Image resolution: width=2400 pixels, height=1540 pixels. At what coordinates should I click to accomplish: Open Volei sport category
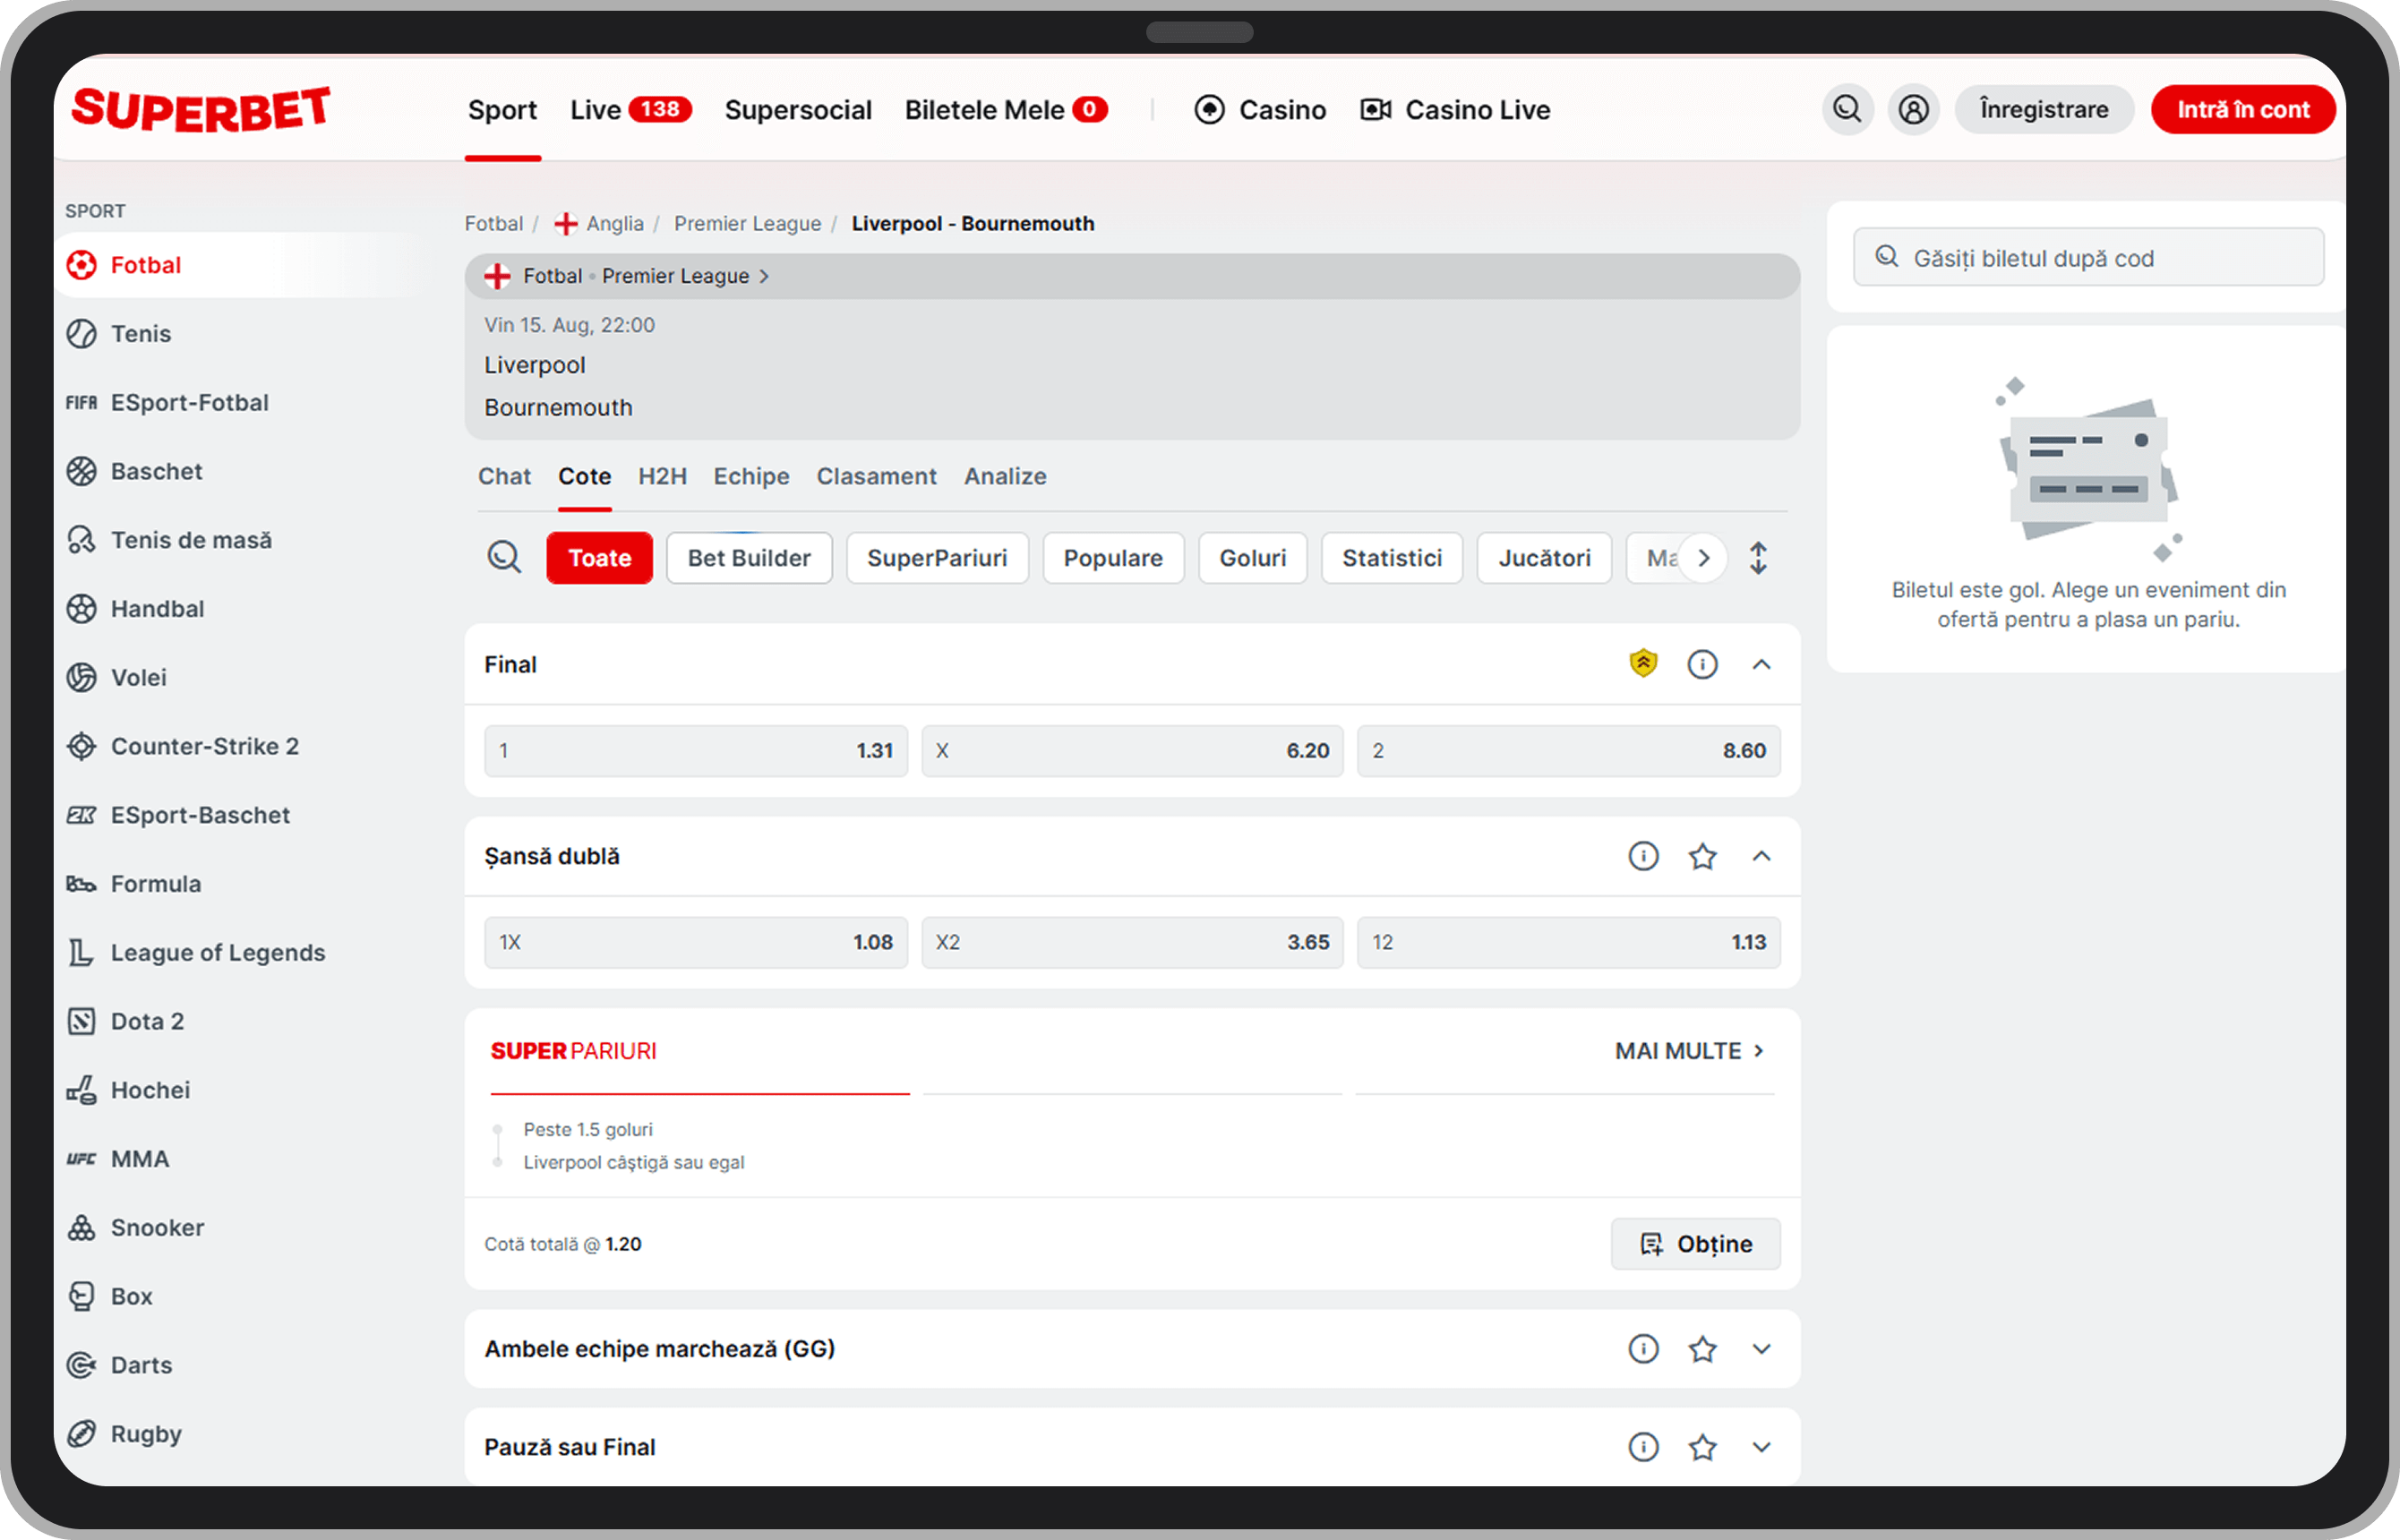[x=116, y=677]
